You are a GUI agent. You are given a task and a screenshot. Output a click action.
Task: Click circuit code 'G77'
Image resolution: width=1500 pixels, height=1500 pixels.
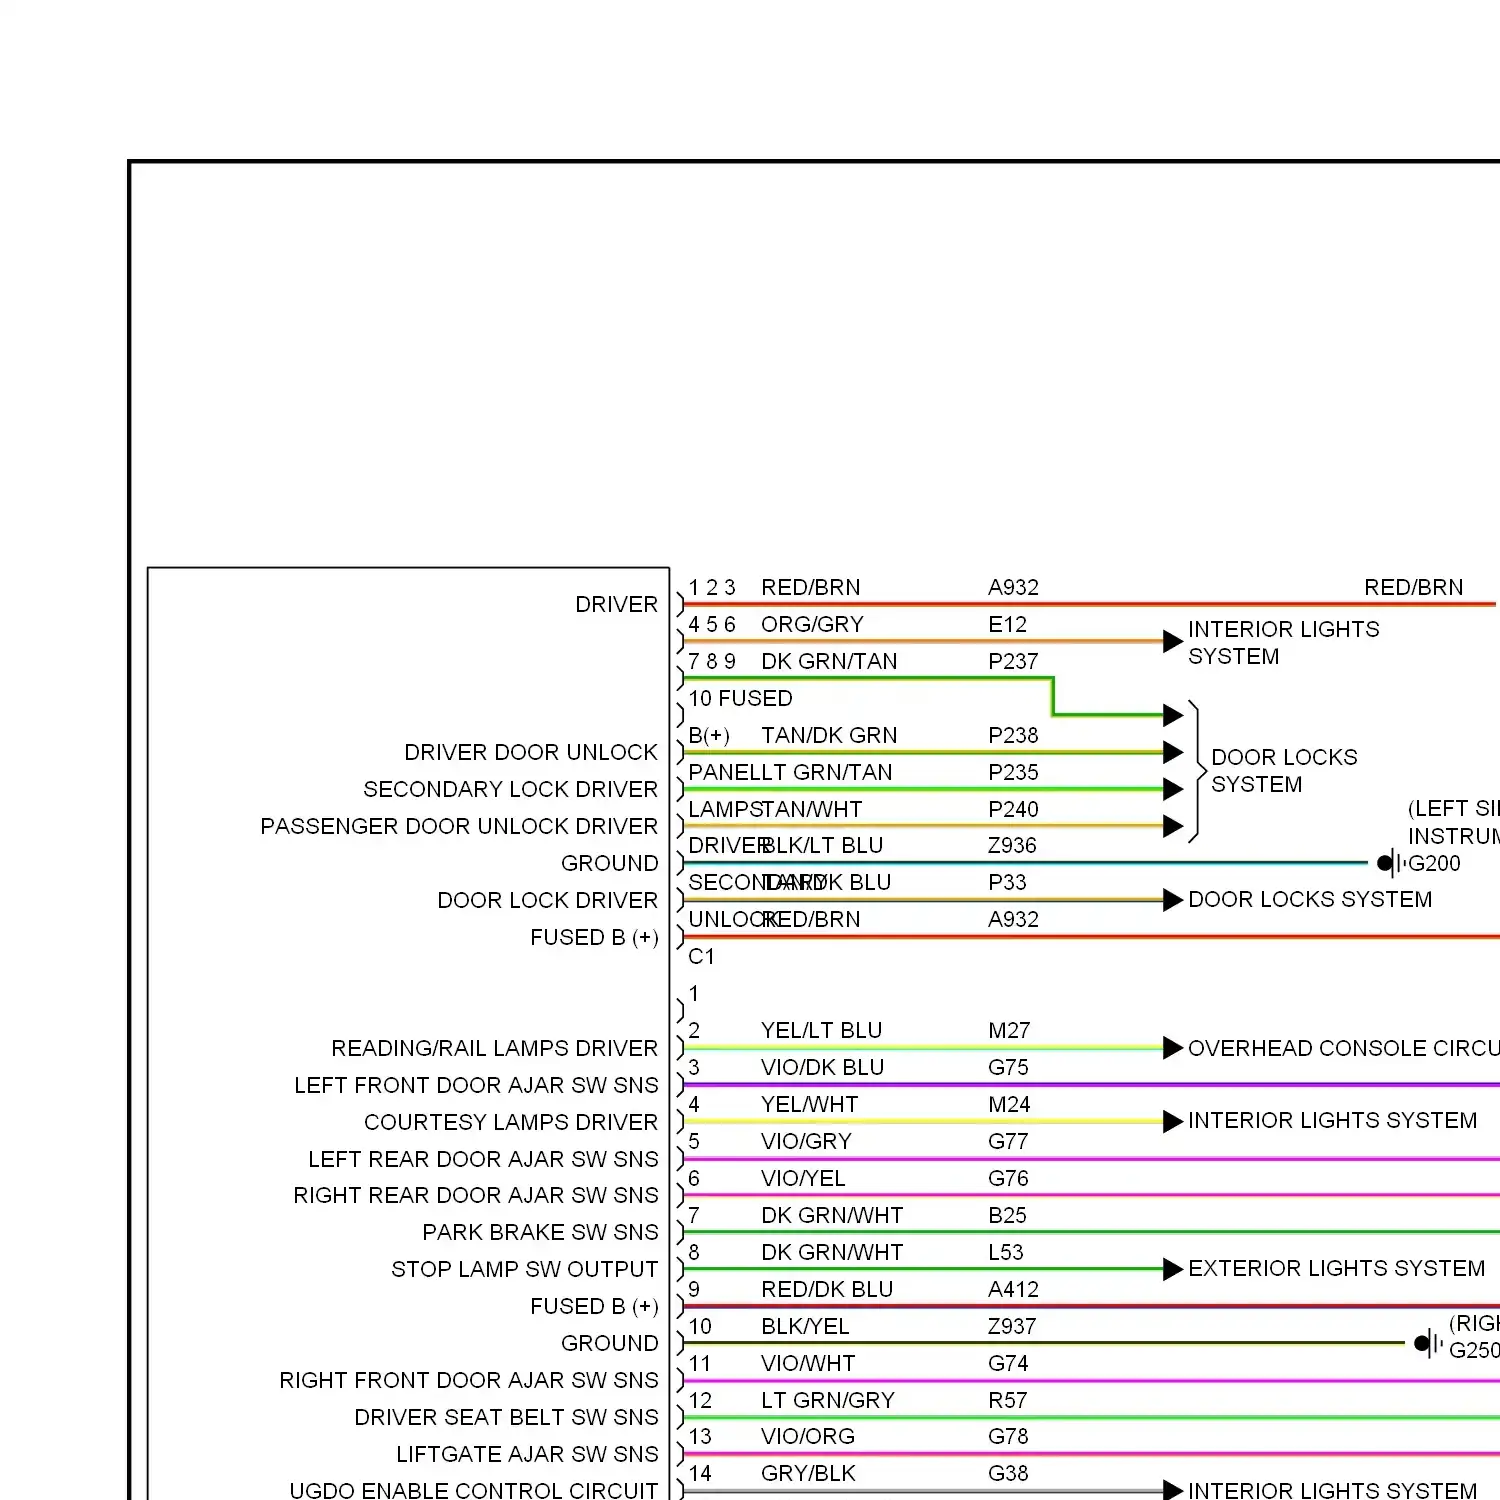pyautogui.click(x=1008, y=1141)
